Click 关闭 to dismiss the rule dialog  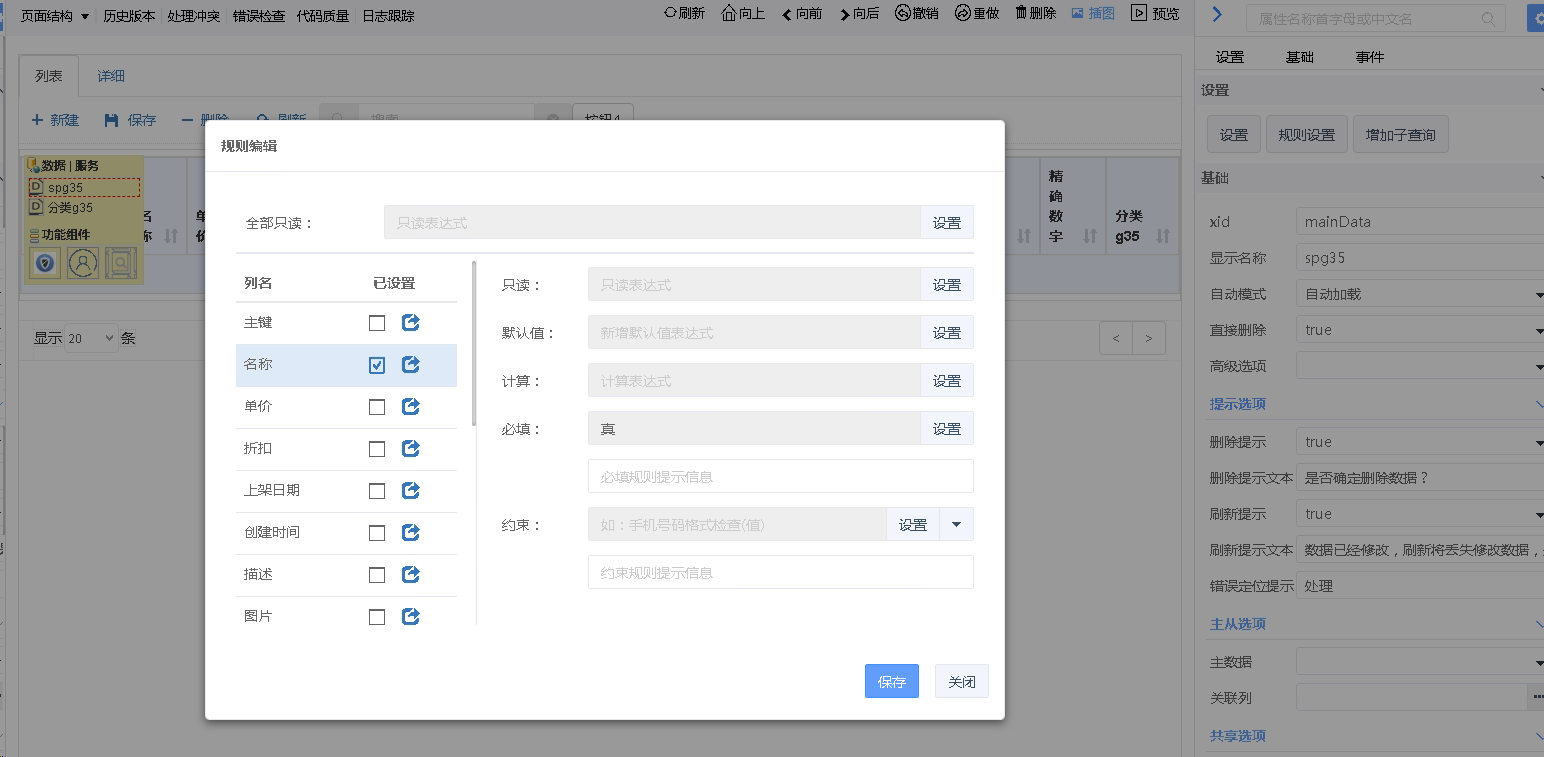click(x=961, y=681)
